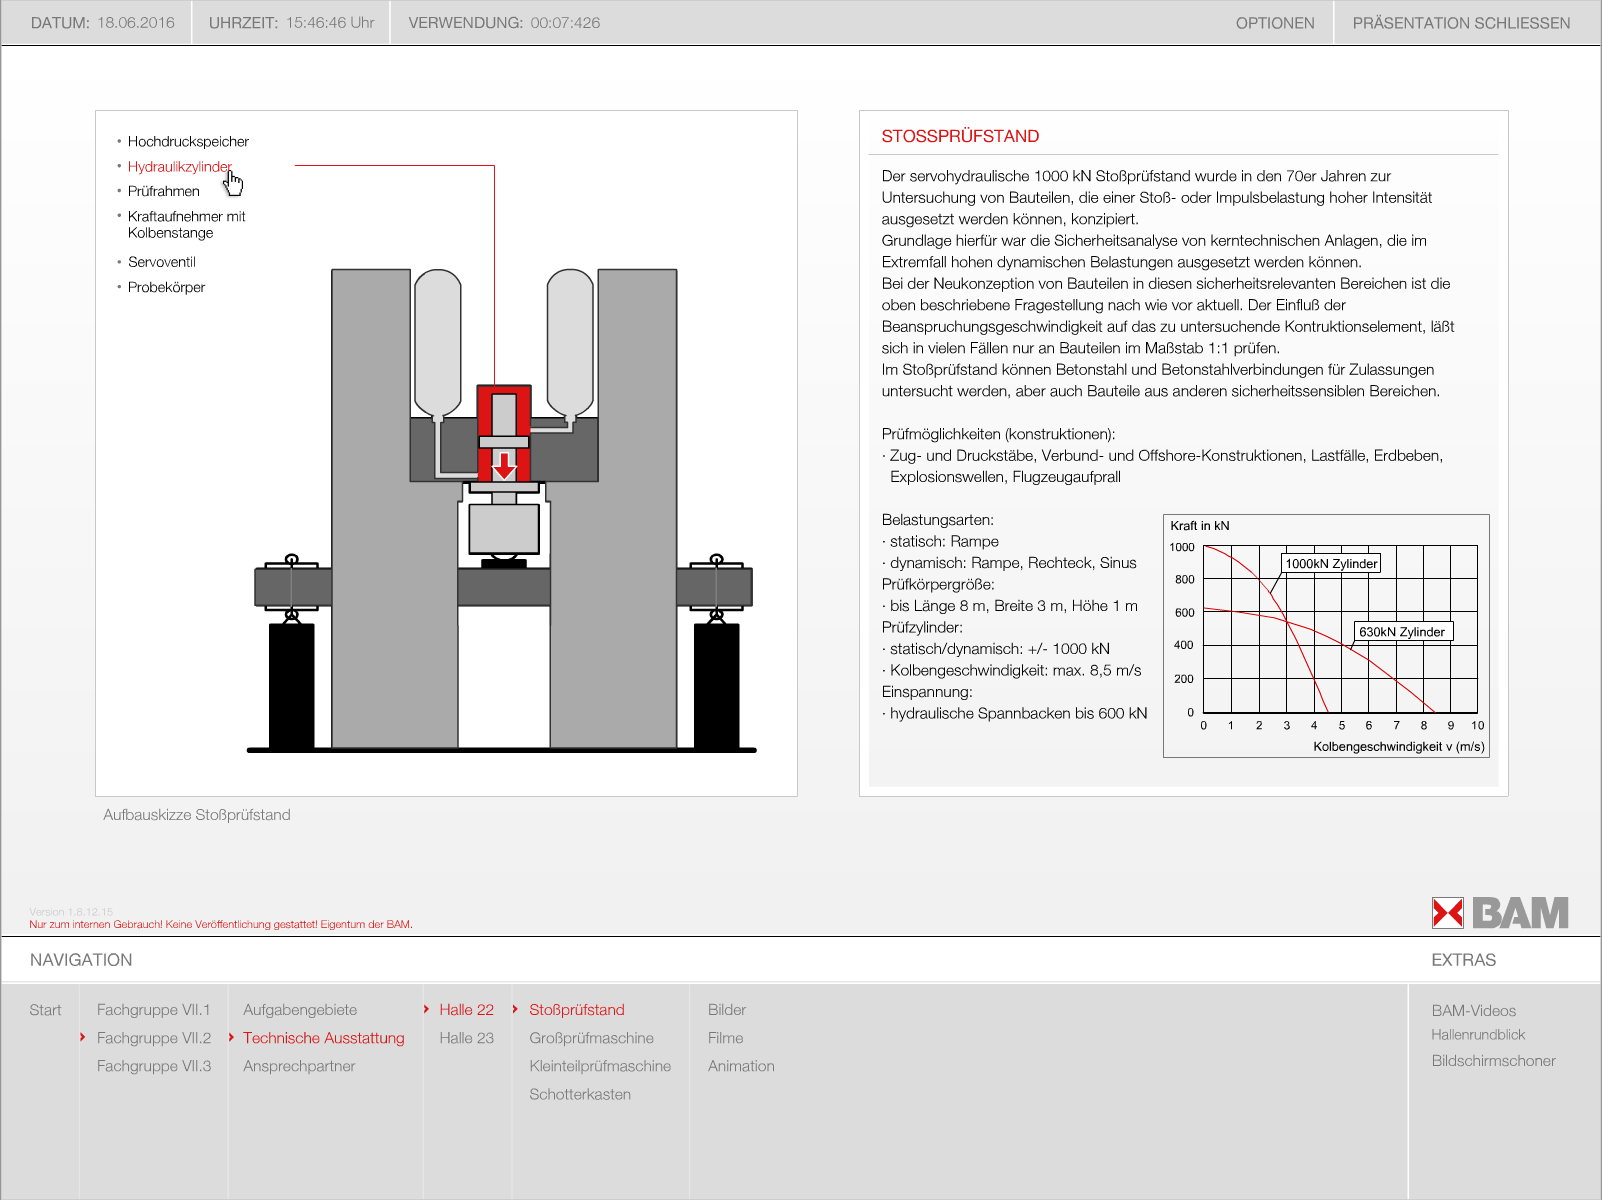The height and width of the screenshot is (1200, 1602).
Task: Open Fachgruppe VII.1 section
Action: (153, 1010)
